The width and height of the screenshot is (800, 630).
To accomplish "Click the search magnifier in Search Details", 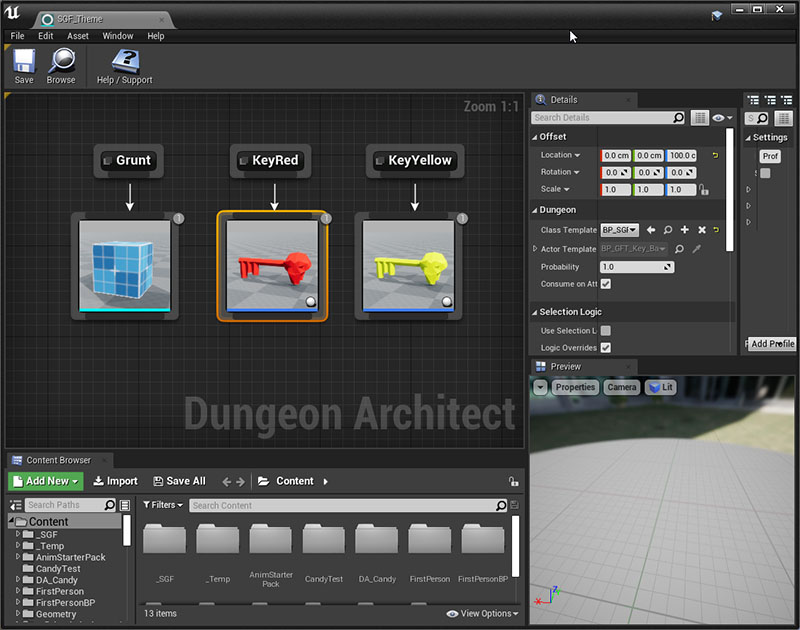I will [x=678, y=118].
